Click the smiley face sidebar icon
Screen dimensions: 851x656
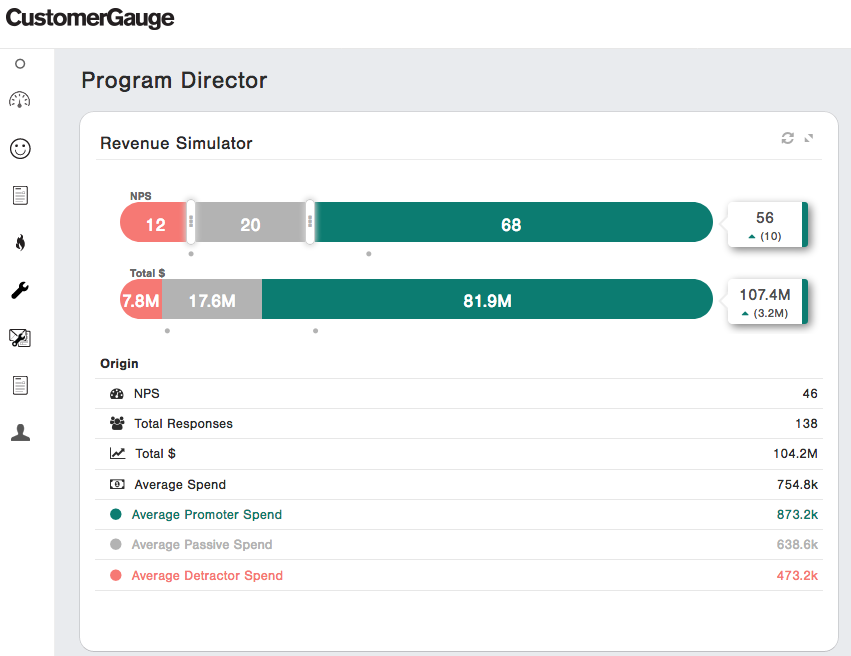coord(20,148)
